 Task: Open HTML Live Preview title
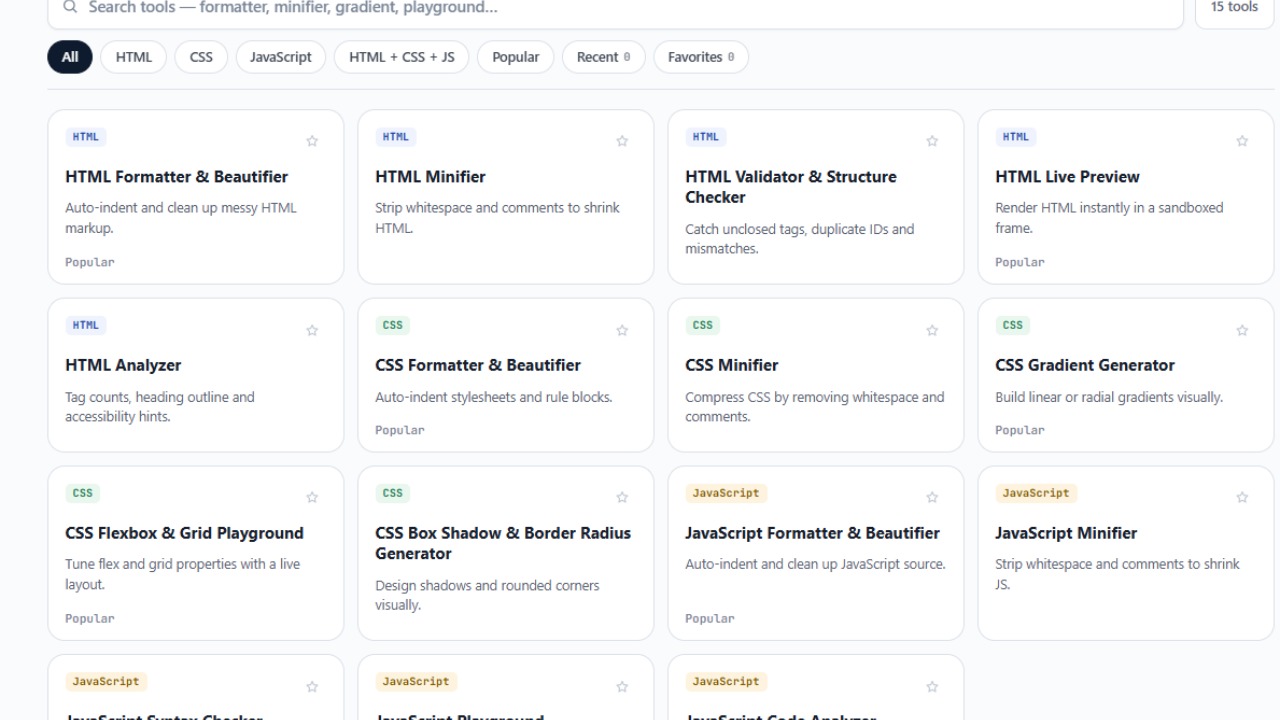point(1068,177)
